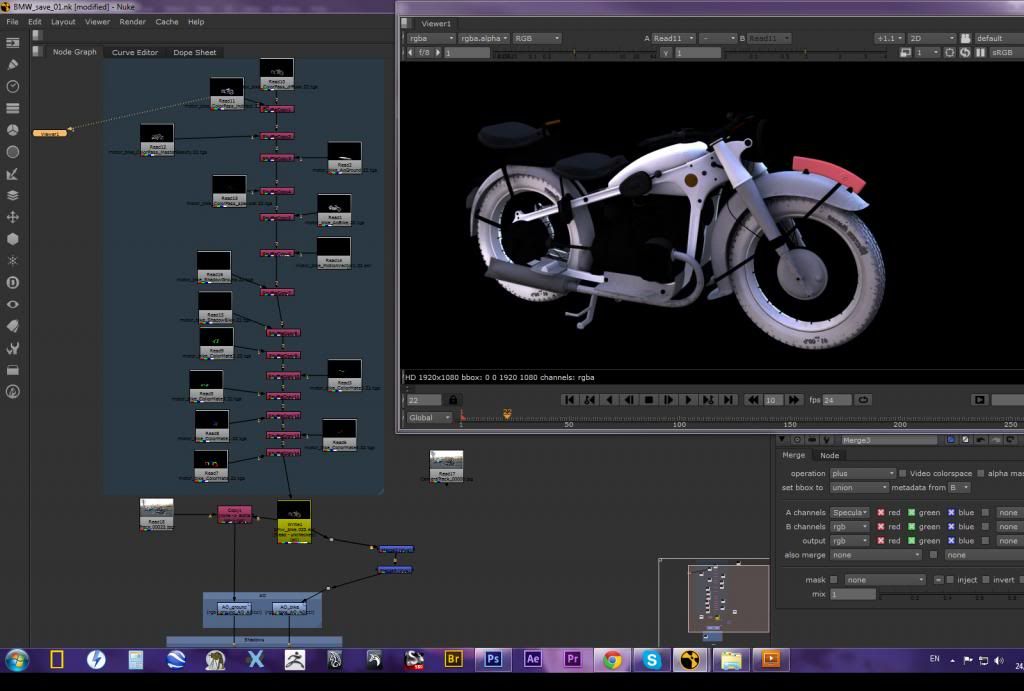Open the Cache menu
This screenshot has height=691, width=1024.
pyautogui.click(x=167, y=22)
